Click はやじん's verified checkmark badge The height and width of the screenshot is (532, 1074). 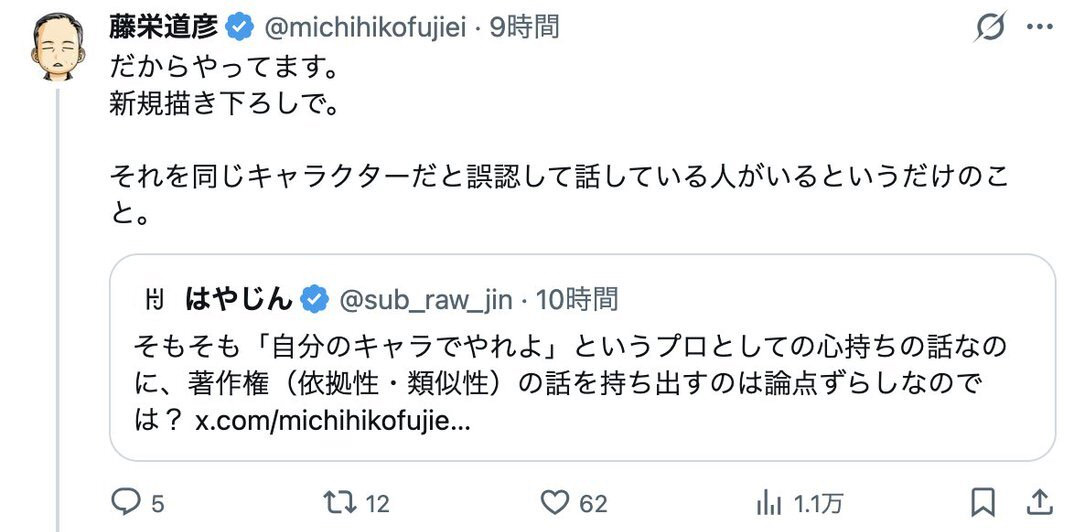coord(314,298)
